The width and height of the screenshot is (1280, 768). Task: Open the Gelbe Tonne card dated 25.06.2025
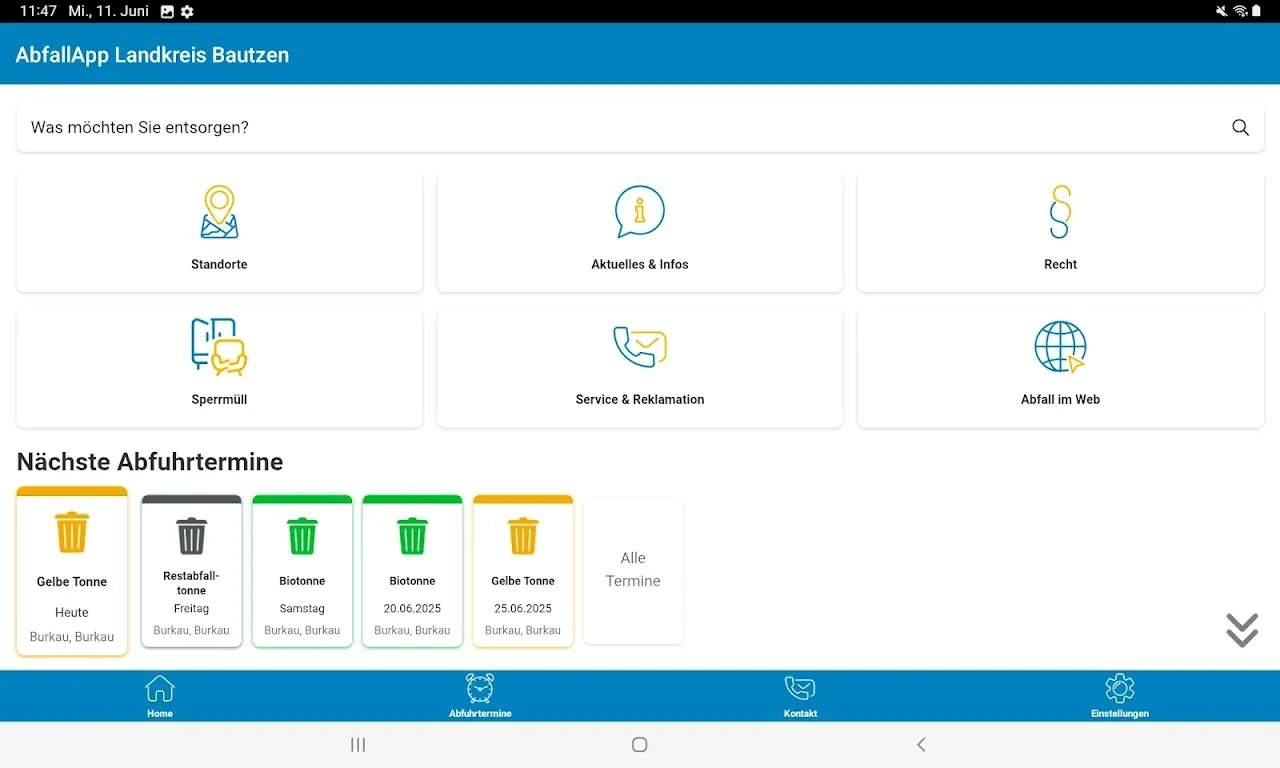(523, 572)
